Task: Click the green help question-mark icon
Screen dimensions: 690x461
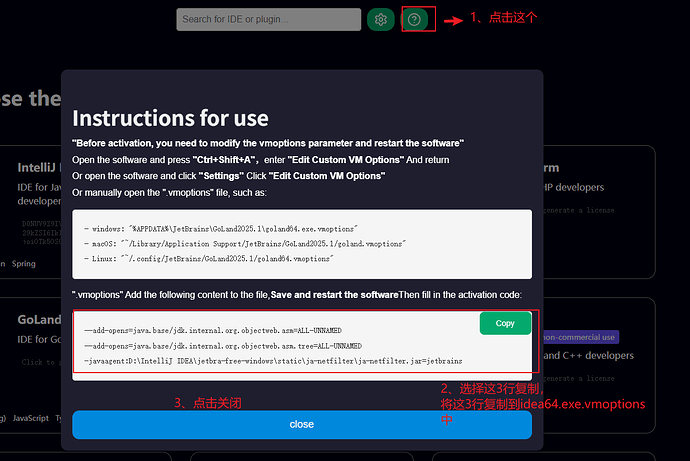Action: click(x=414, y=19)
